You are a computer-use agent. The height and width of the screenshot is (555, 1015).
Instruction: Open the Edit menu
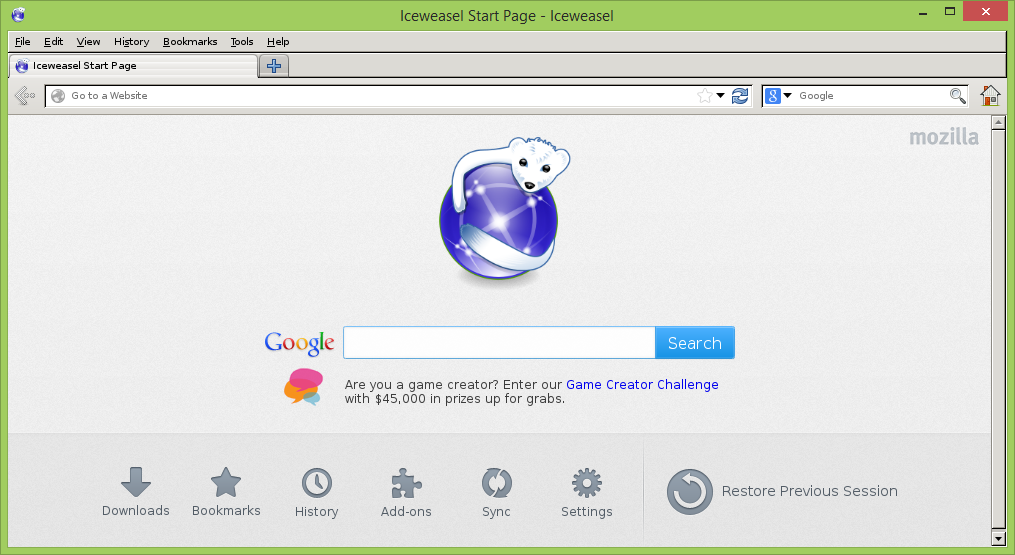(53, 41)
